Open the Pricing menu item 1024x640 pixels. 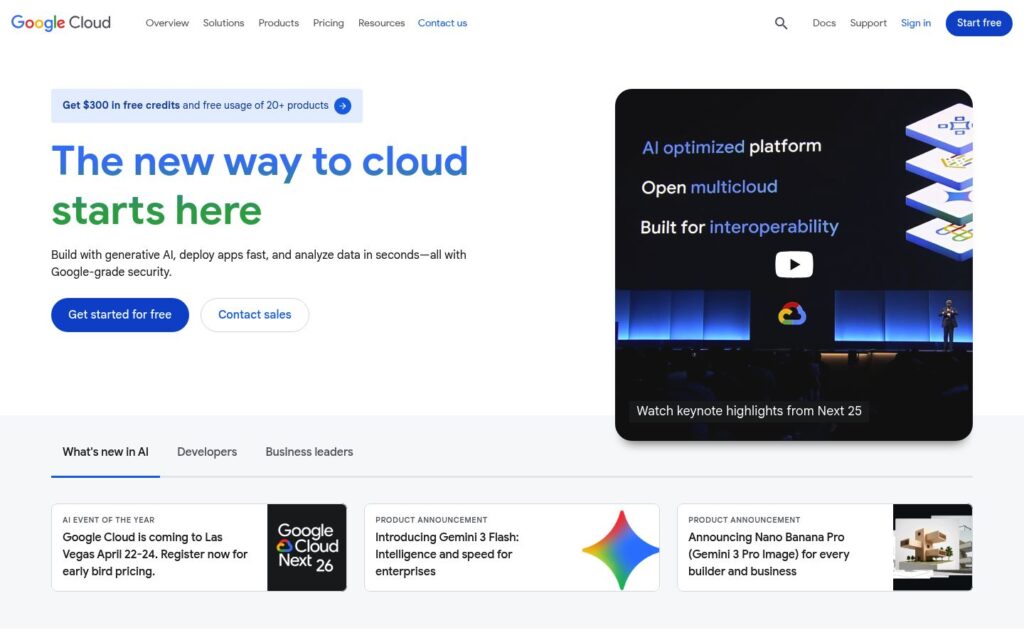328,23
